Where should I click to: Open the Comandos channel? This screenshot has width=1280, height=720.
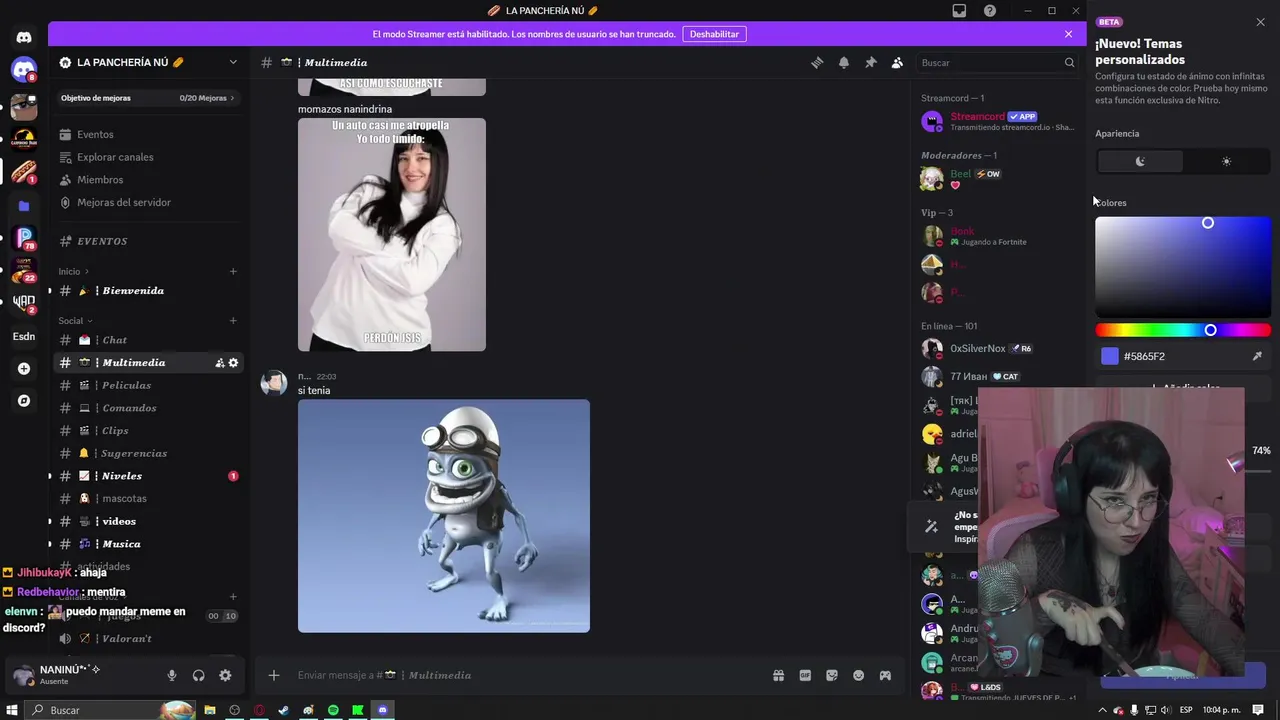click(x=148, y=408)
